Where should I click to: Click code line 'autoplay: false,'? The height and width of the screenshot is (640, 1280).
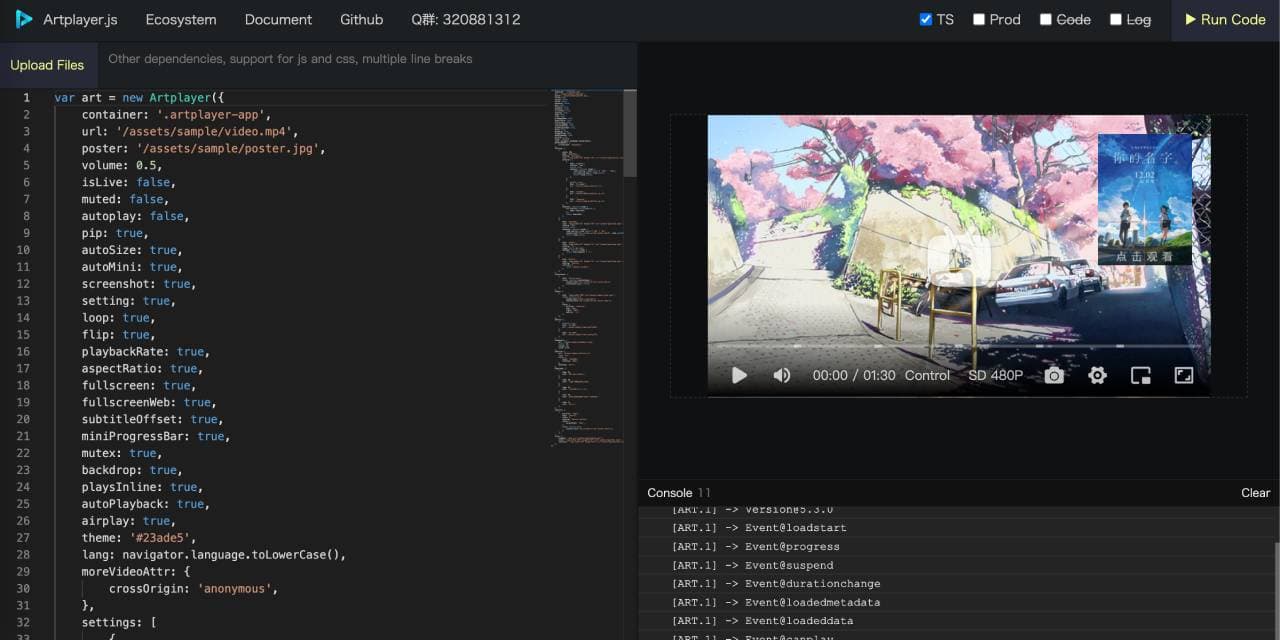(x=135, y=216)
